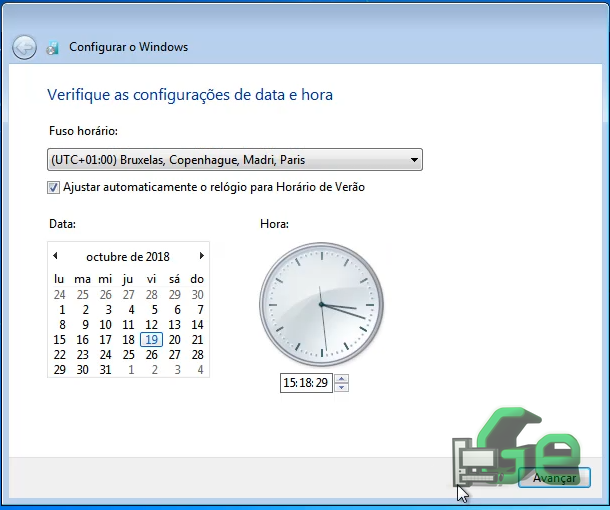Select day 1 of octubre

click(62, 310)
